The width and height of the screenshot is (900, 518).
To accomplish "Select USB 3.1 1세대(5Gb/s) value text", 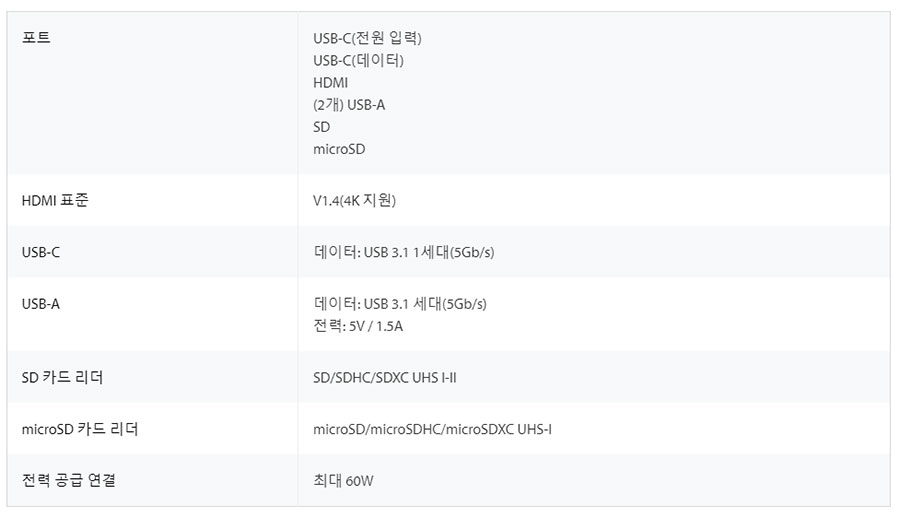I will point(429,252).
